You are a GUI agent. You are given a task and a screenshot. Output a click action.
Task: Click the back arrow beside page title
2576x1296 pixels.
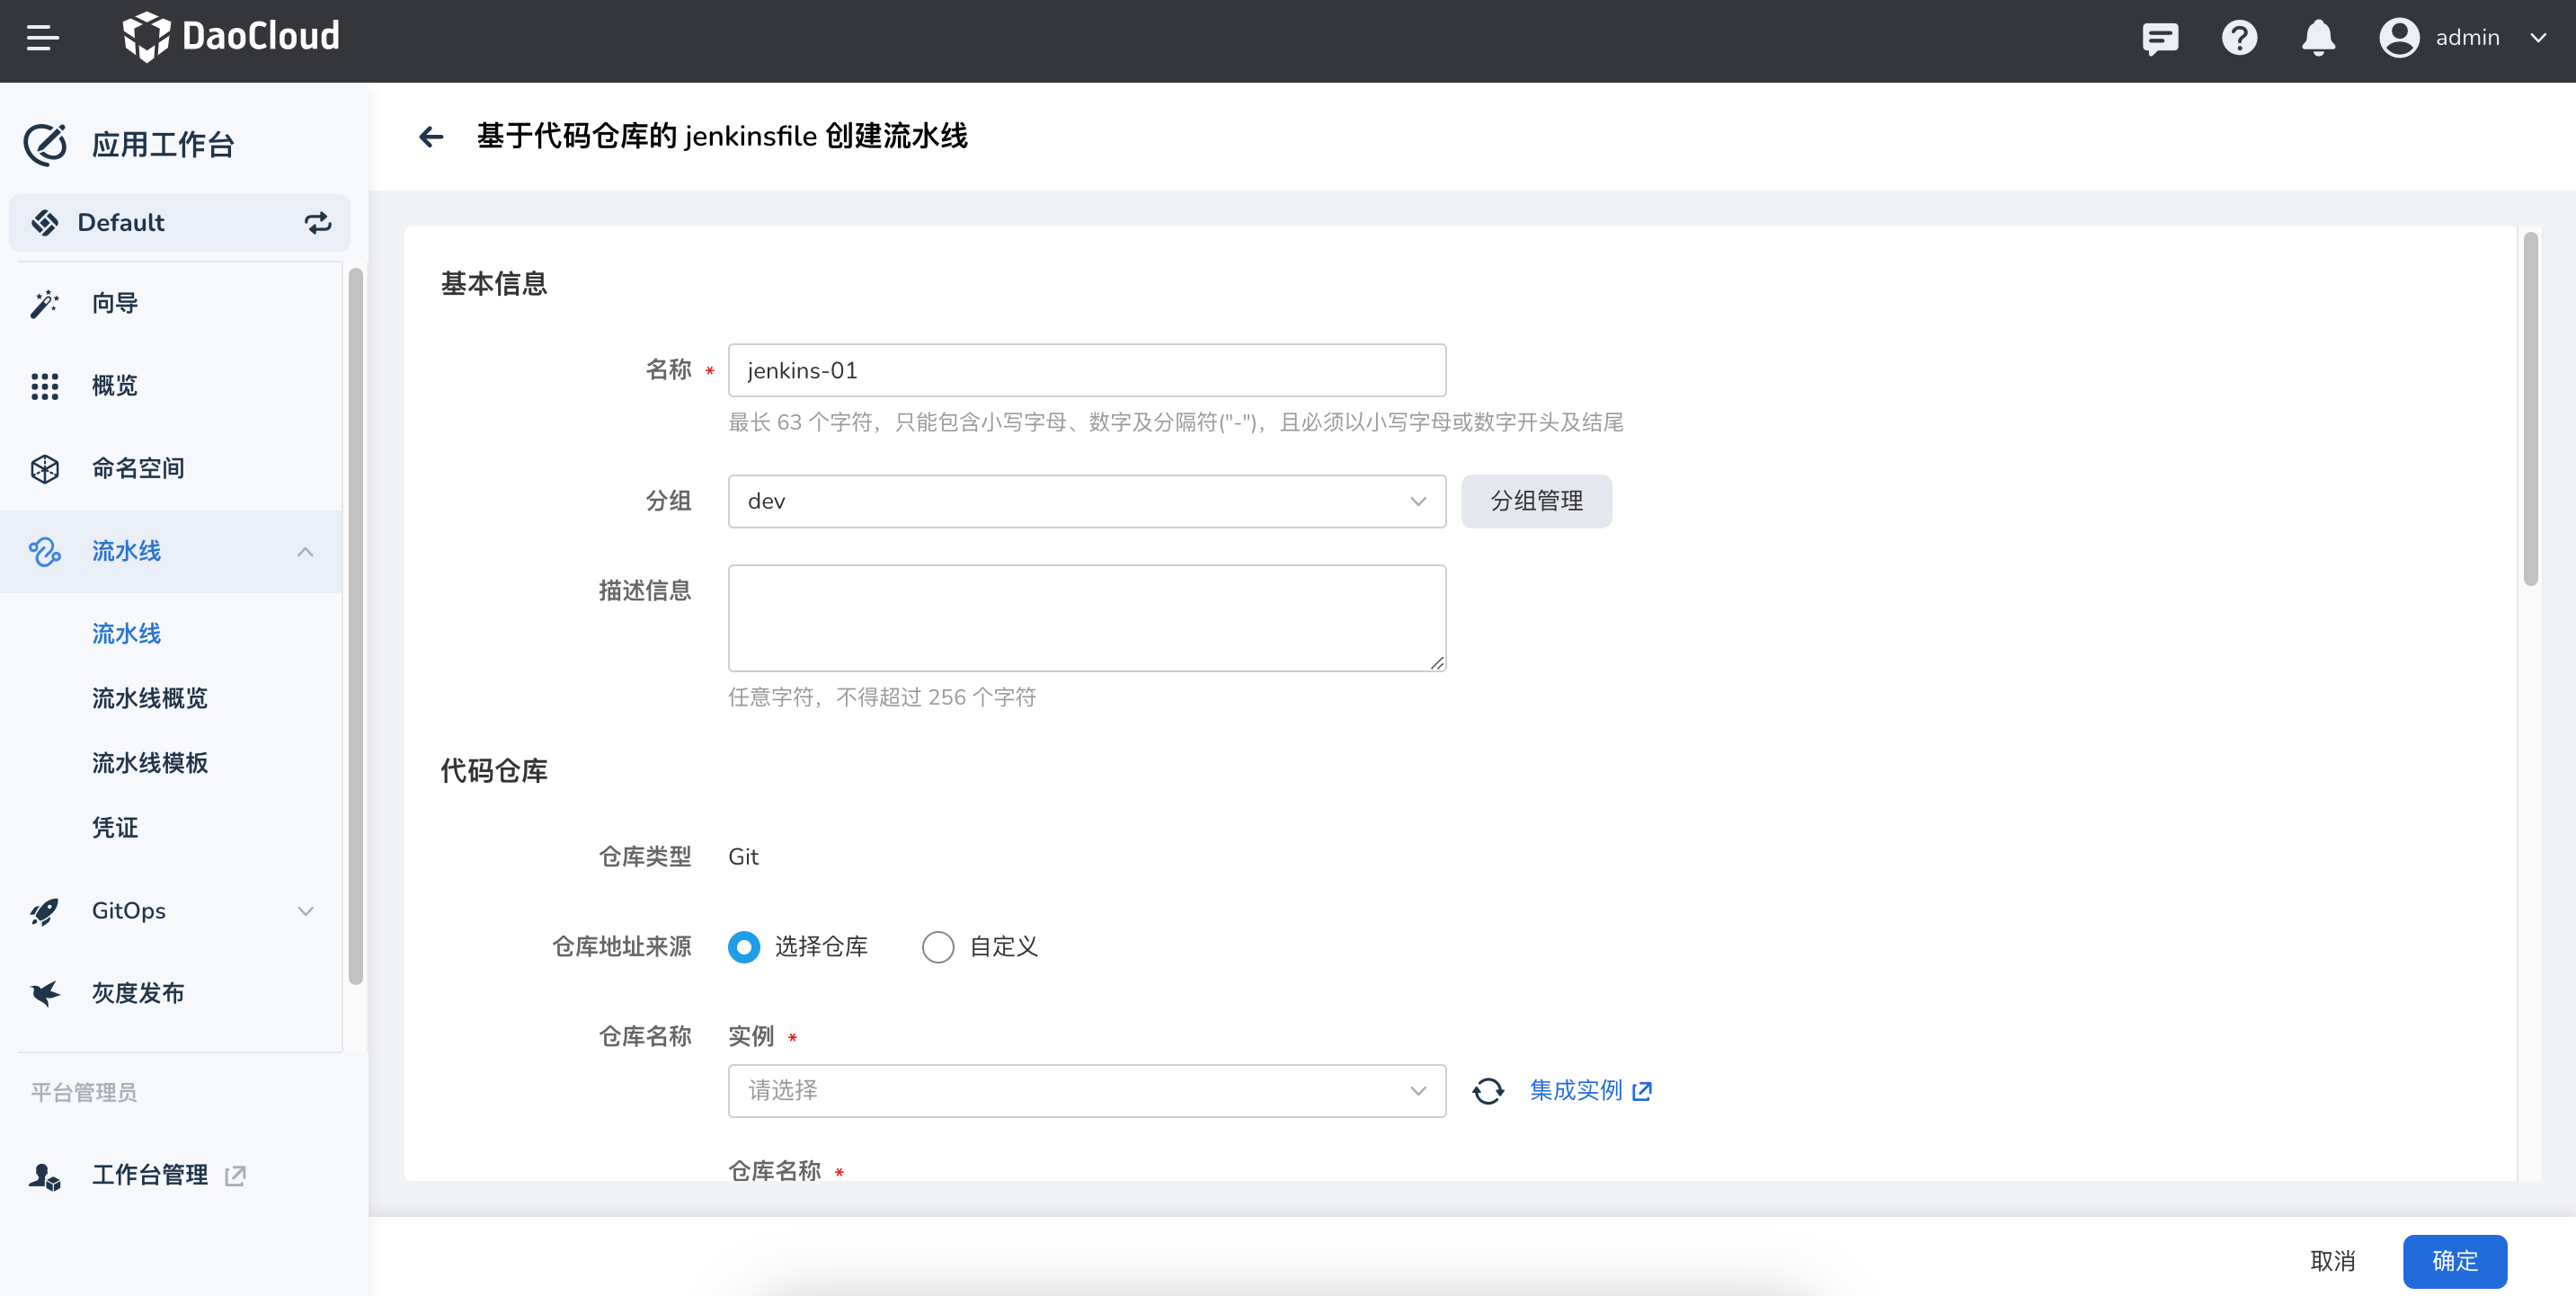pyautogui.click(x=431, y=136)
